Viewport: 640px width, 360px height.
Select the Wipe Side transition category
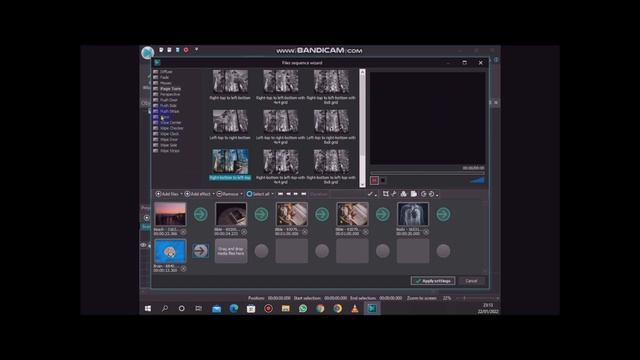165,145
